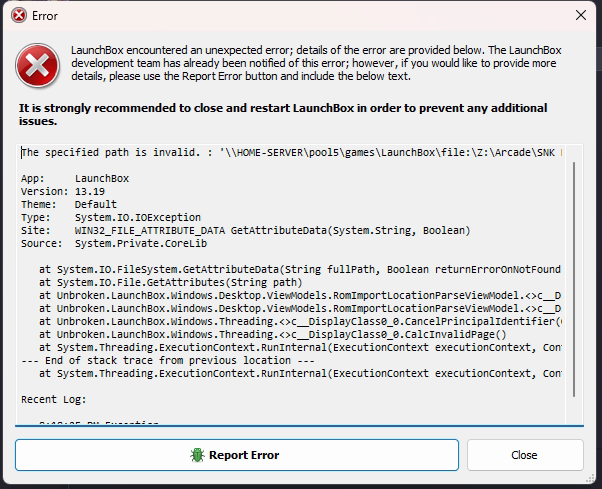Click '--- End of stack trace' line
Screen dimensions: 602x489
pos(168,360)
